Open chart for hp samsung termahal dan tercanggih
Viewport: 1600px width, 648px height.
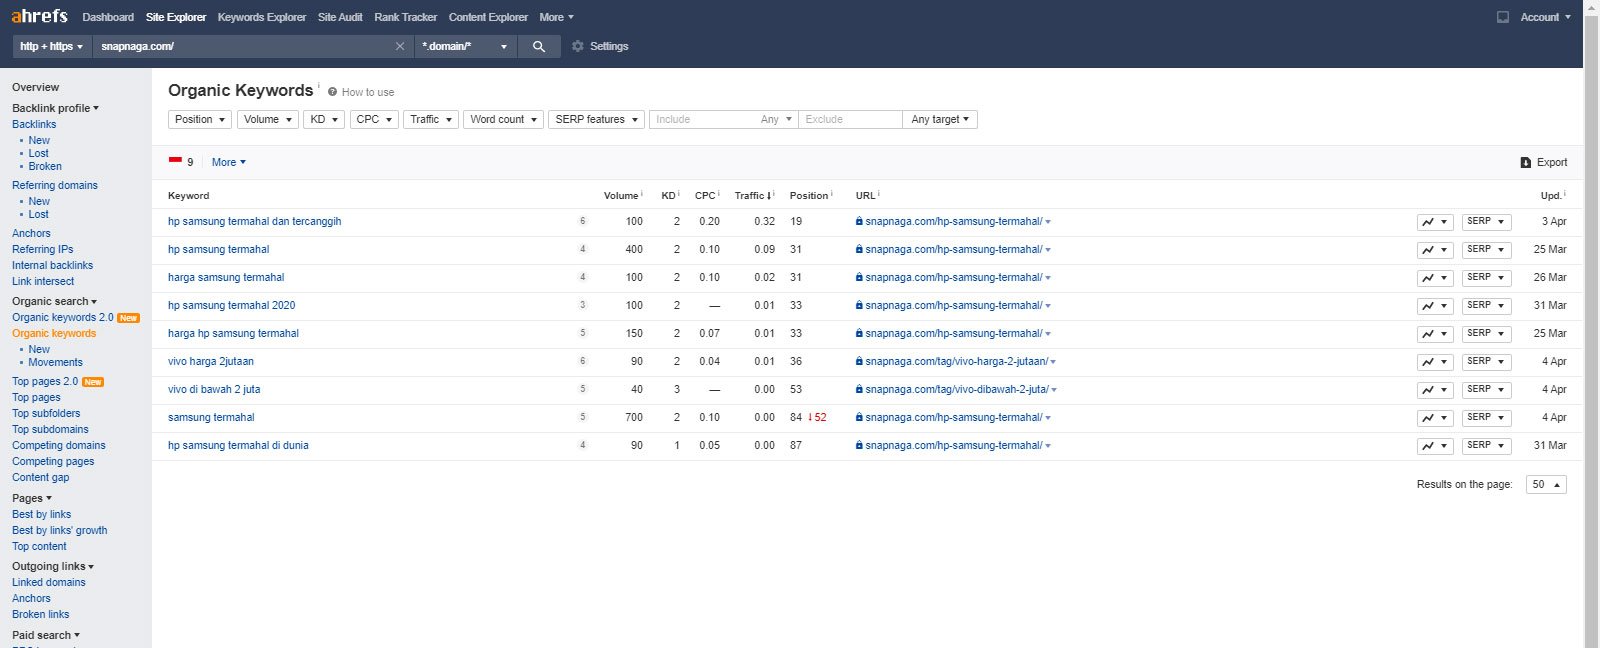point(1435,222)
